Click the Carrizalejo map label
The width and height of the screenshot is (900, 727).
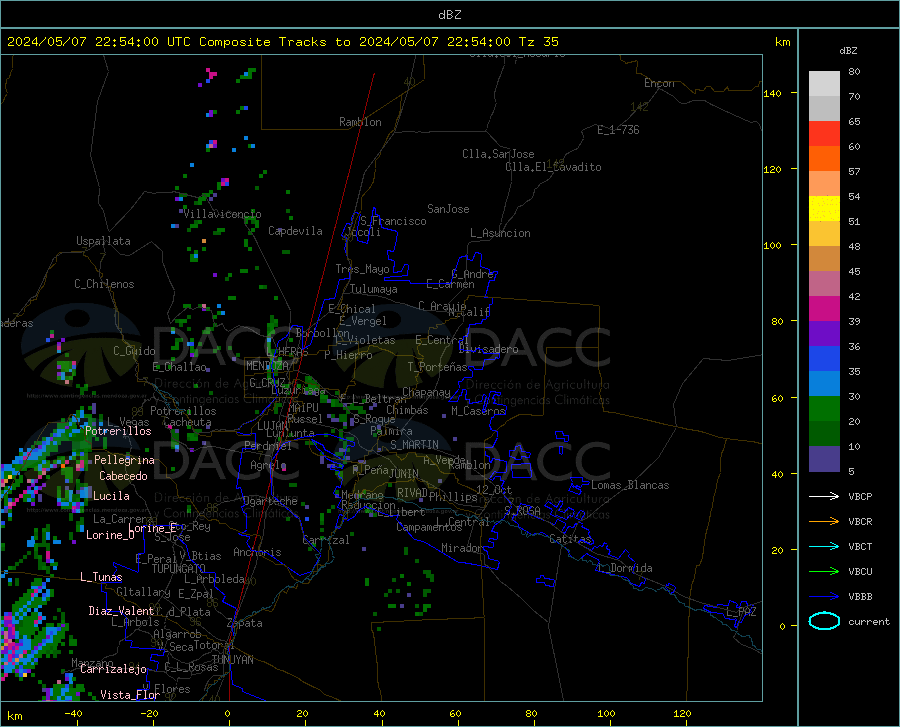(113, 669)
